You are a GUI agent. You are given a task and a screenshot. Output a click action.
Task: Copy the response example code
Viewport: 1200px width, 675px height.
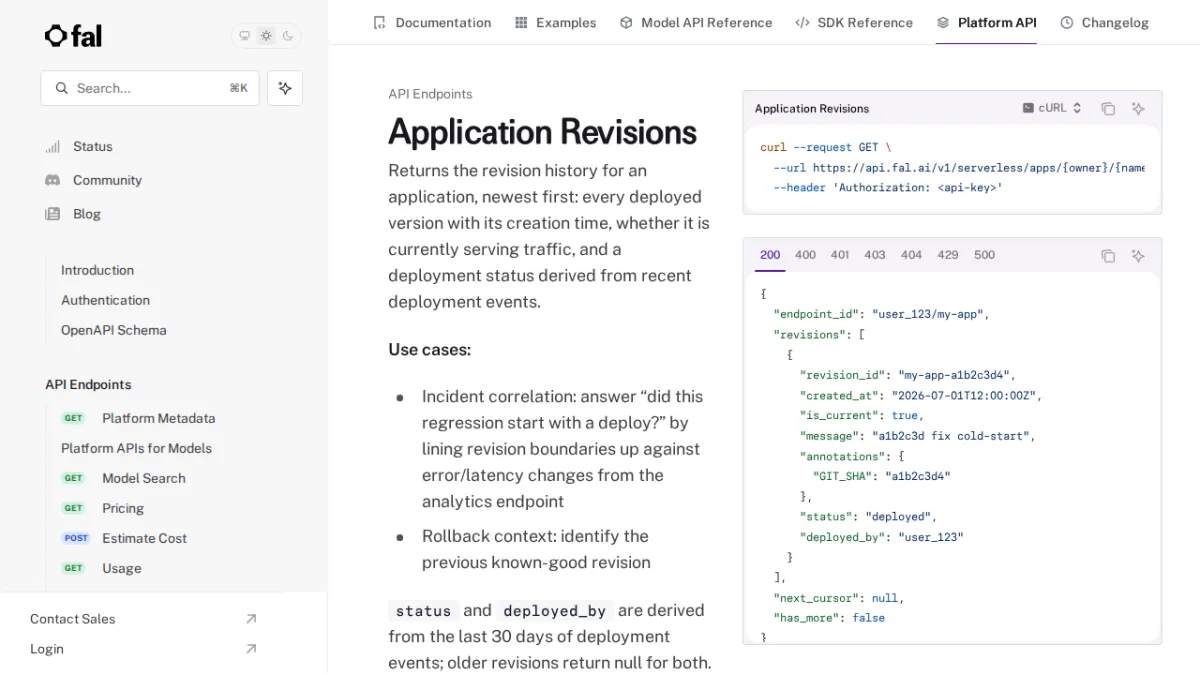1108,256
